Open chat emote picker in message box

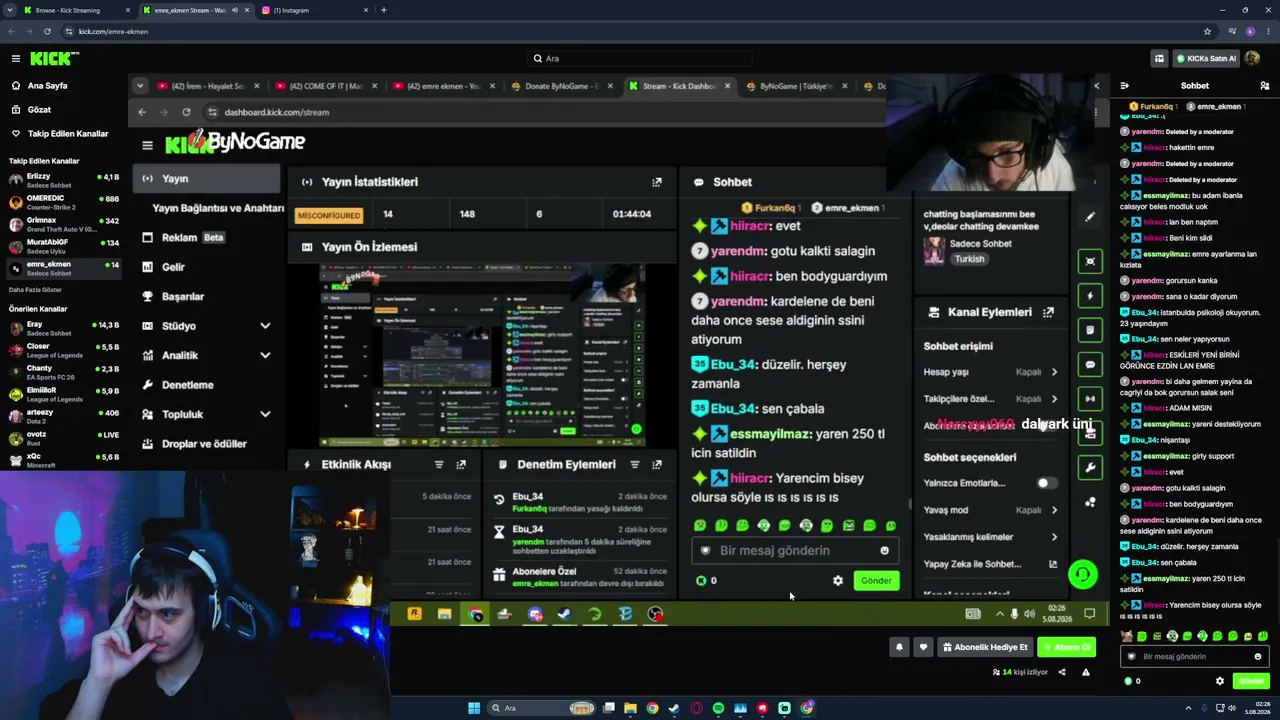[1258, 657]
